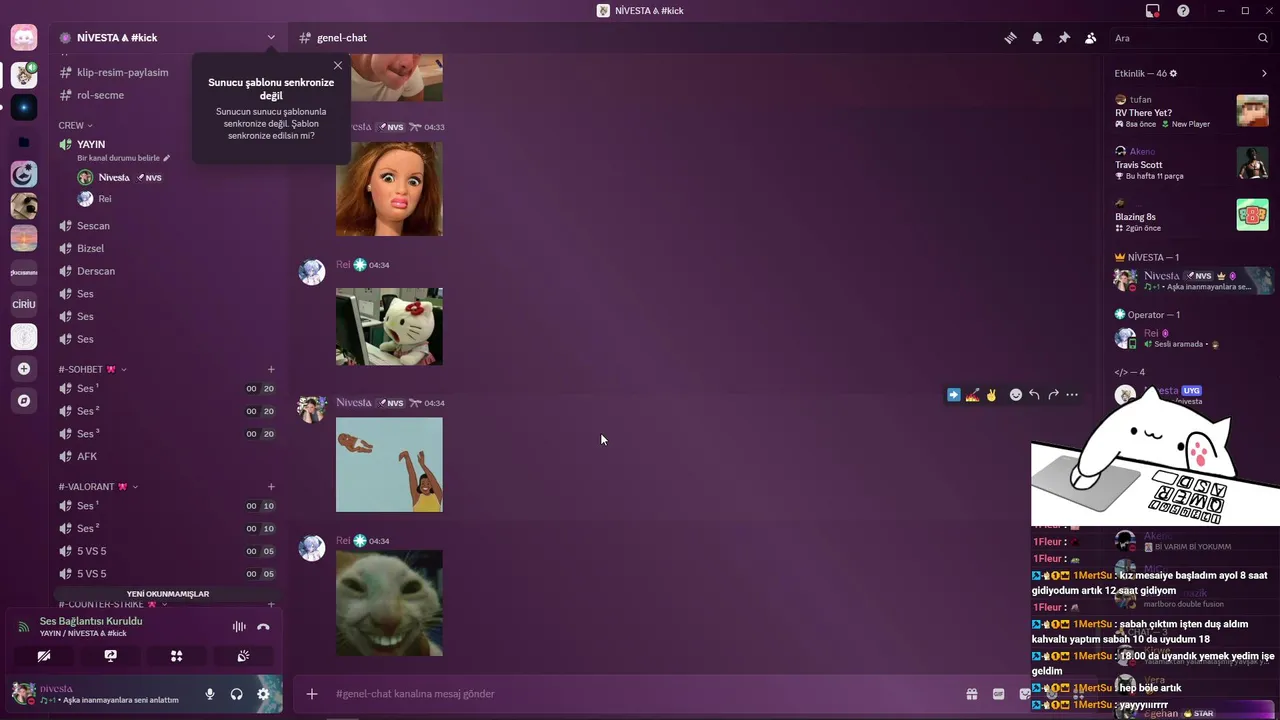Open more message options
This screenshot has width=1280, height=720.
[x=1072, y=395]
